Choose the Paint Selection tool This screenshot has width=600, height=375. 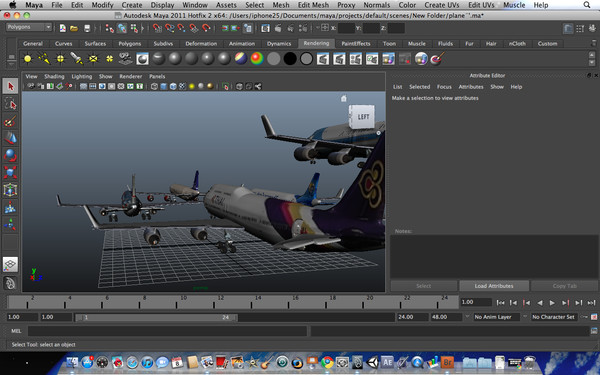[x=10, y=121]
